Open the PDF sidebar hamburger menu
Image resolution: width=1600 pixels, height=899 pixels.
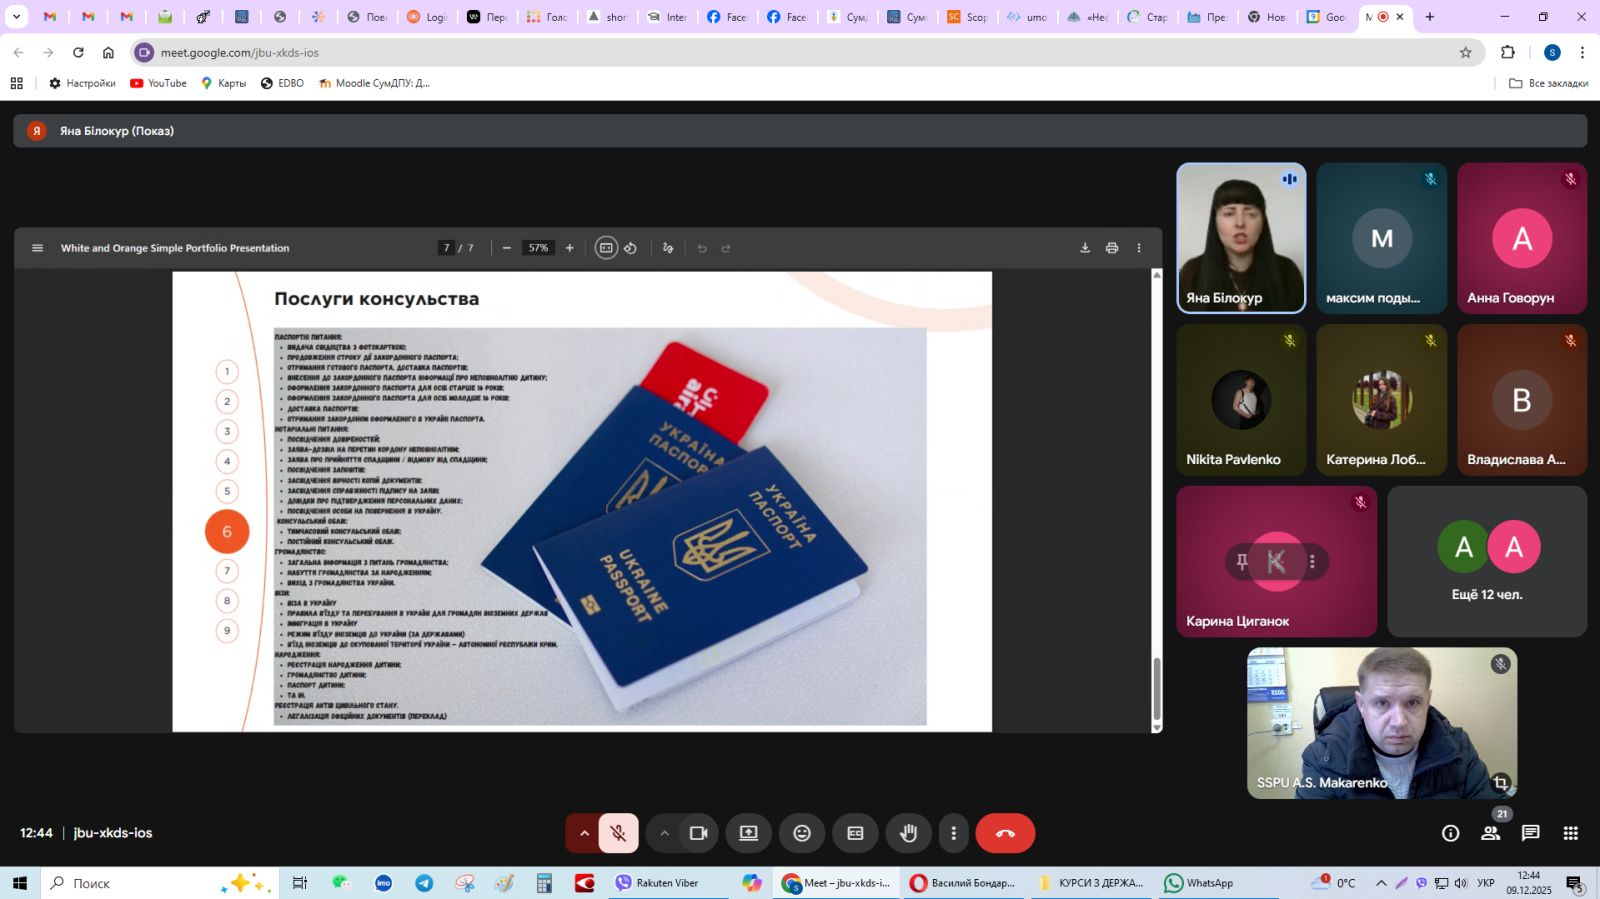[38, 248]
